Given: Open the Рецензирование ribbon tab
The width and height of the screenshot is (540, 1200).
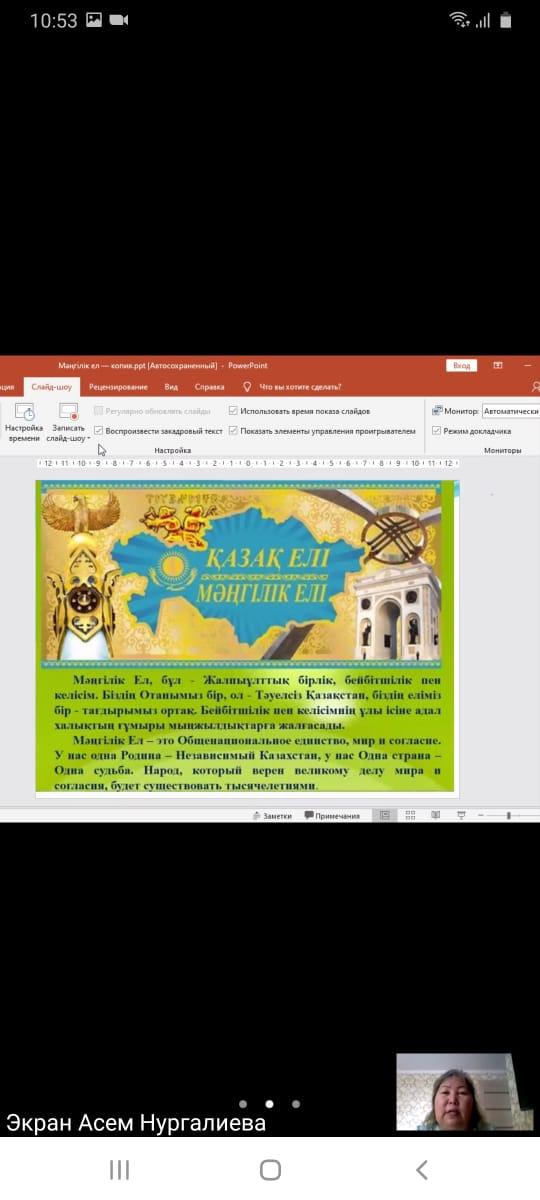Looking at the screenshot, I should (118, 387).
